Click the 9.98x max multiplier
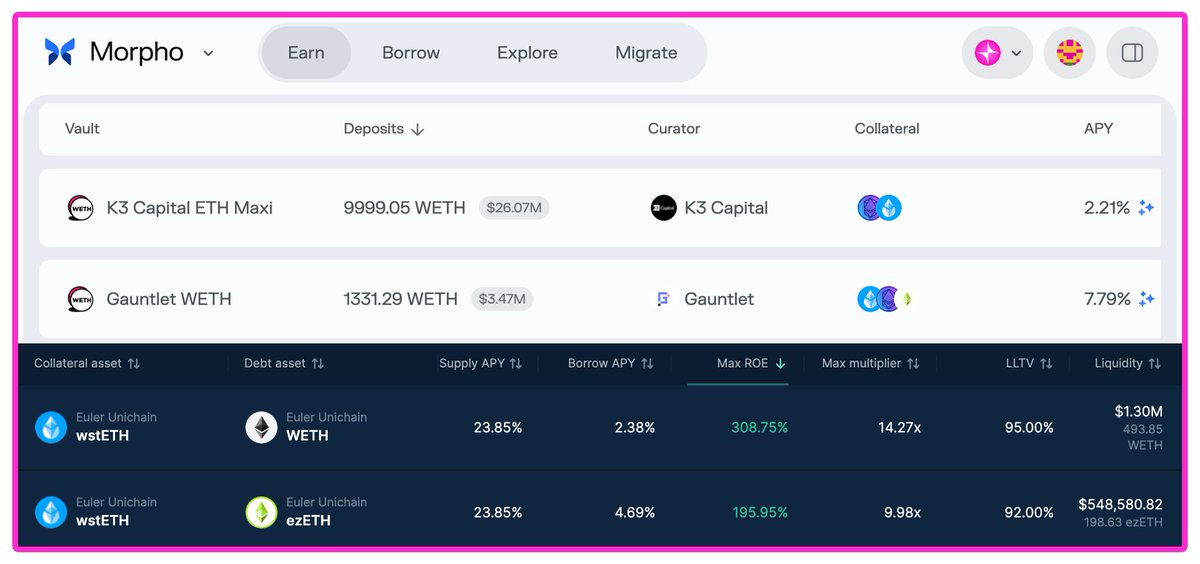 pyautogui.click(x=901, y=513)
